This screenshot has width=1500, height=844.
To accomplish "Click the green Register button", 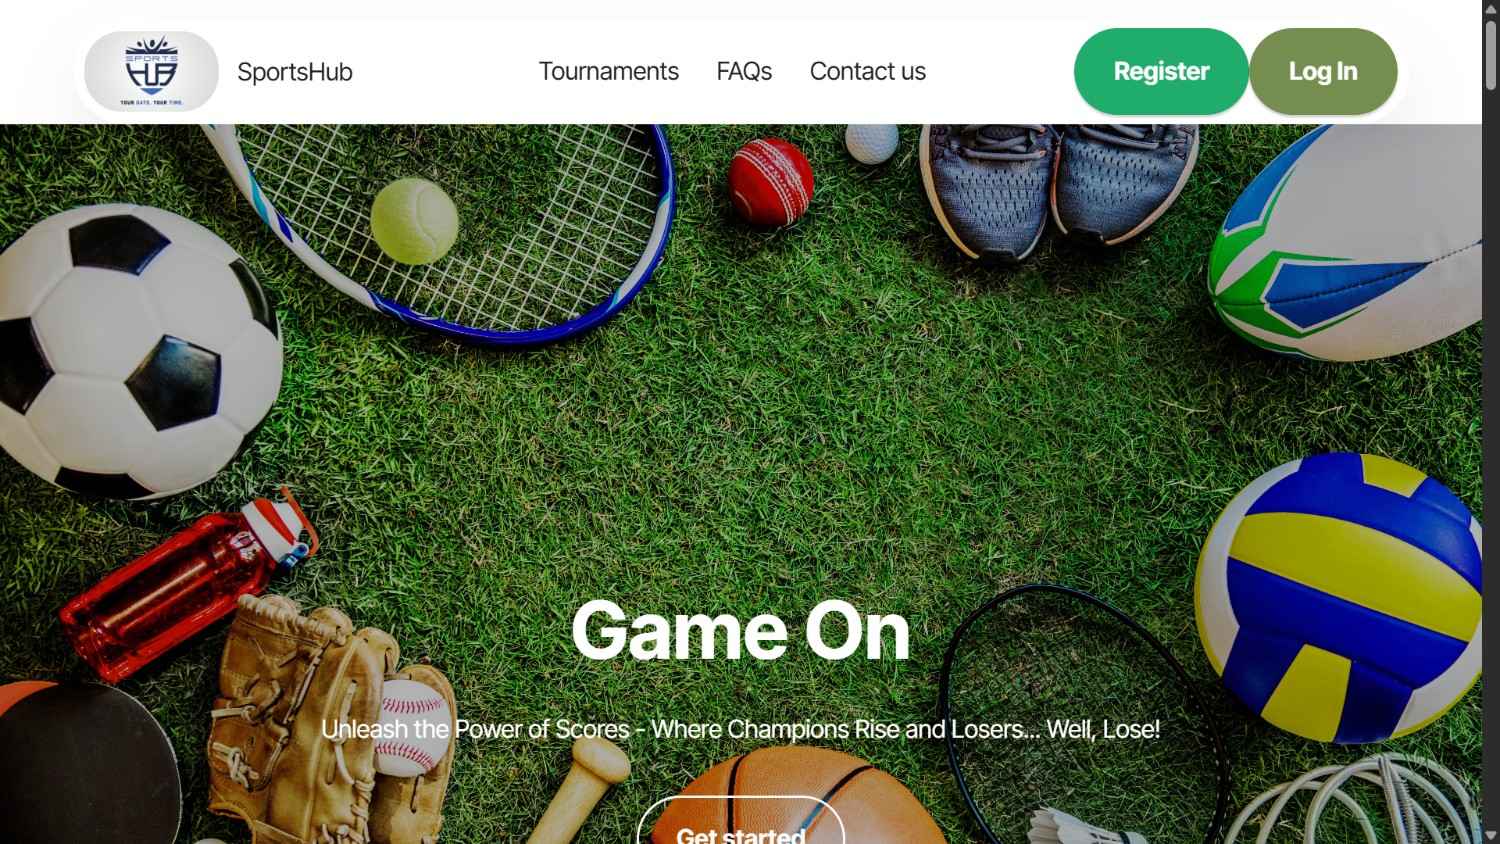I will (1161, 71).
